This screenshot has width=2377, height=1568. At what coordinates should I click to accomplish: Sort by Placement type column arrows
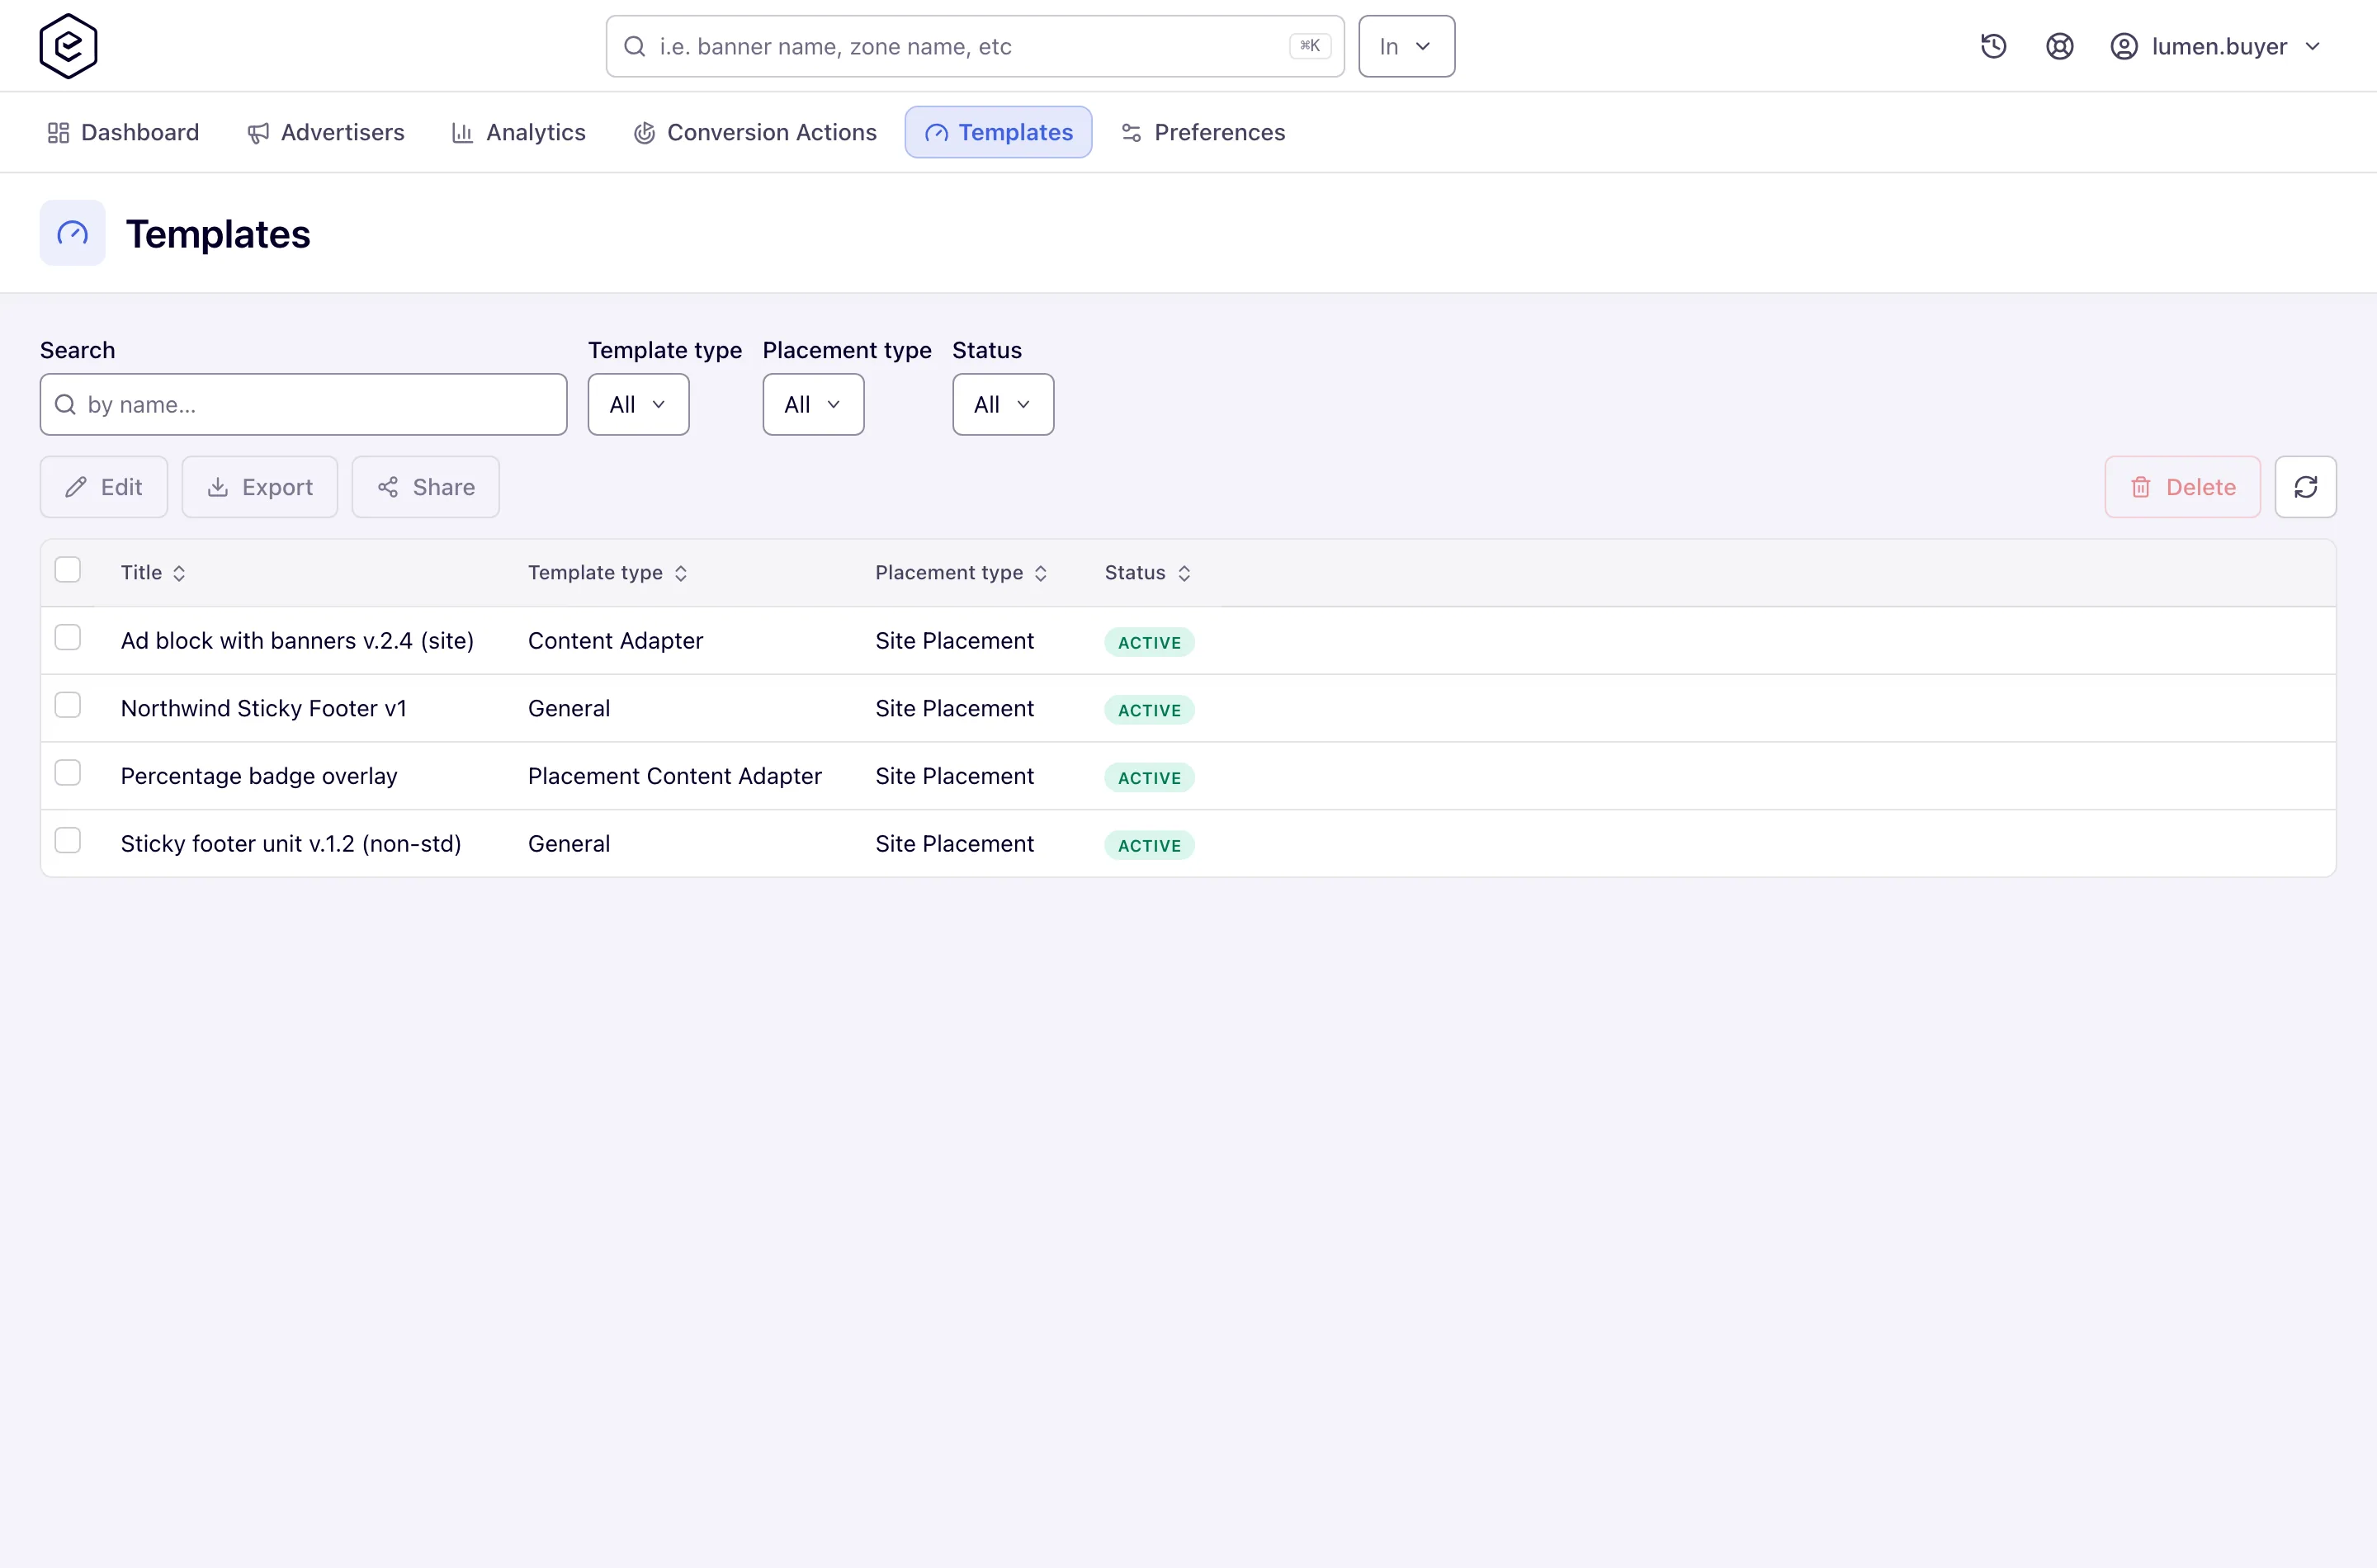[x=1040, y=573]
